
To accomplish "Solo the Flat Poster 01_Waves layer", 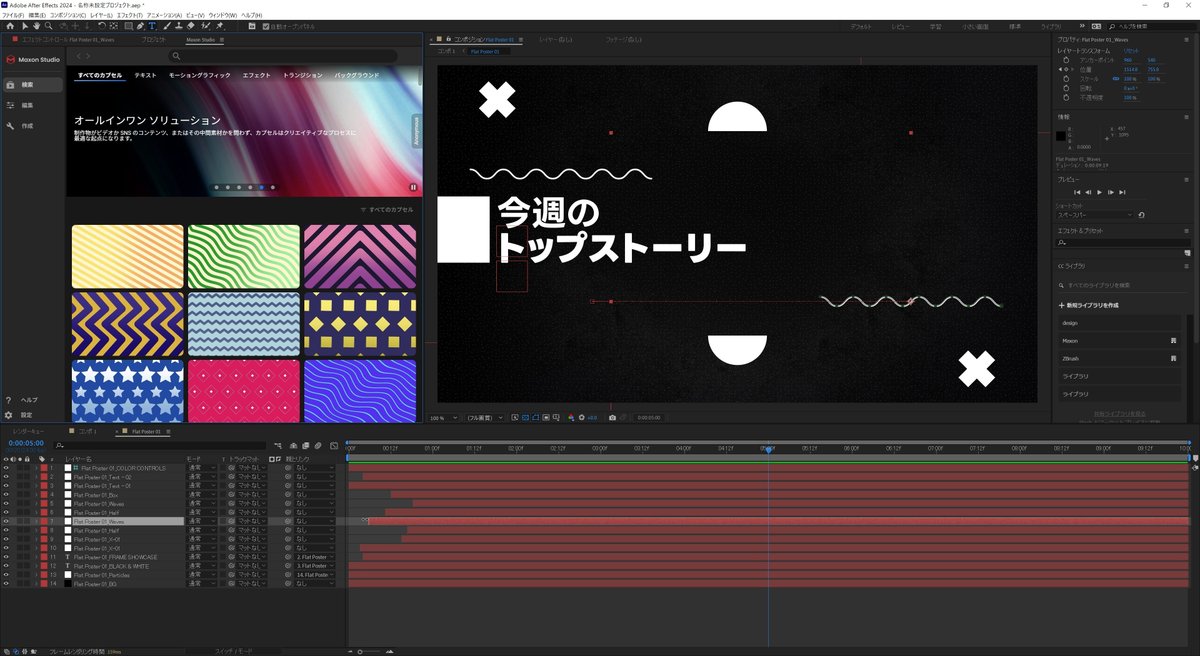I will coord(19,521).
